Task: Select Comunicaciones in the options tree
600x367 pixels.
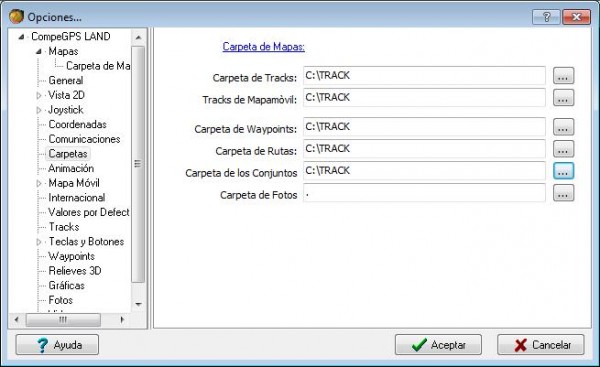Action: [84, 139]
